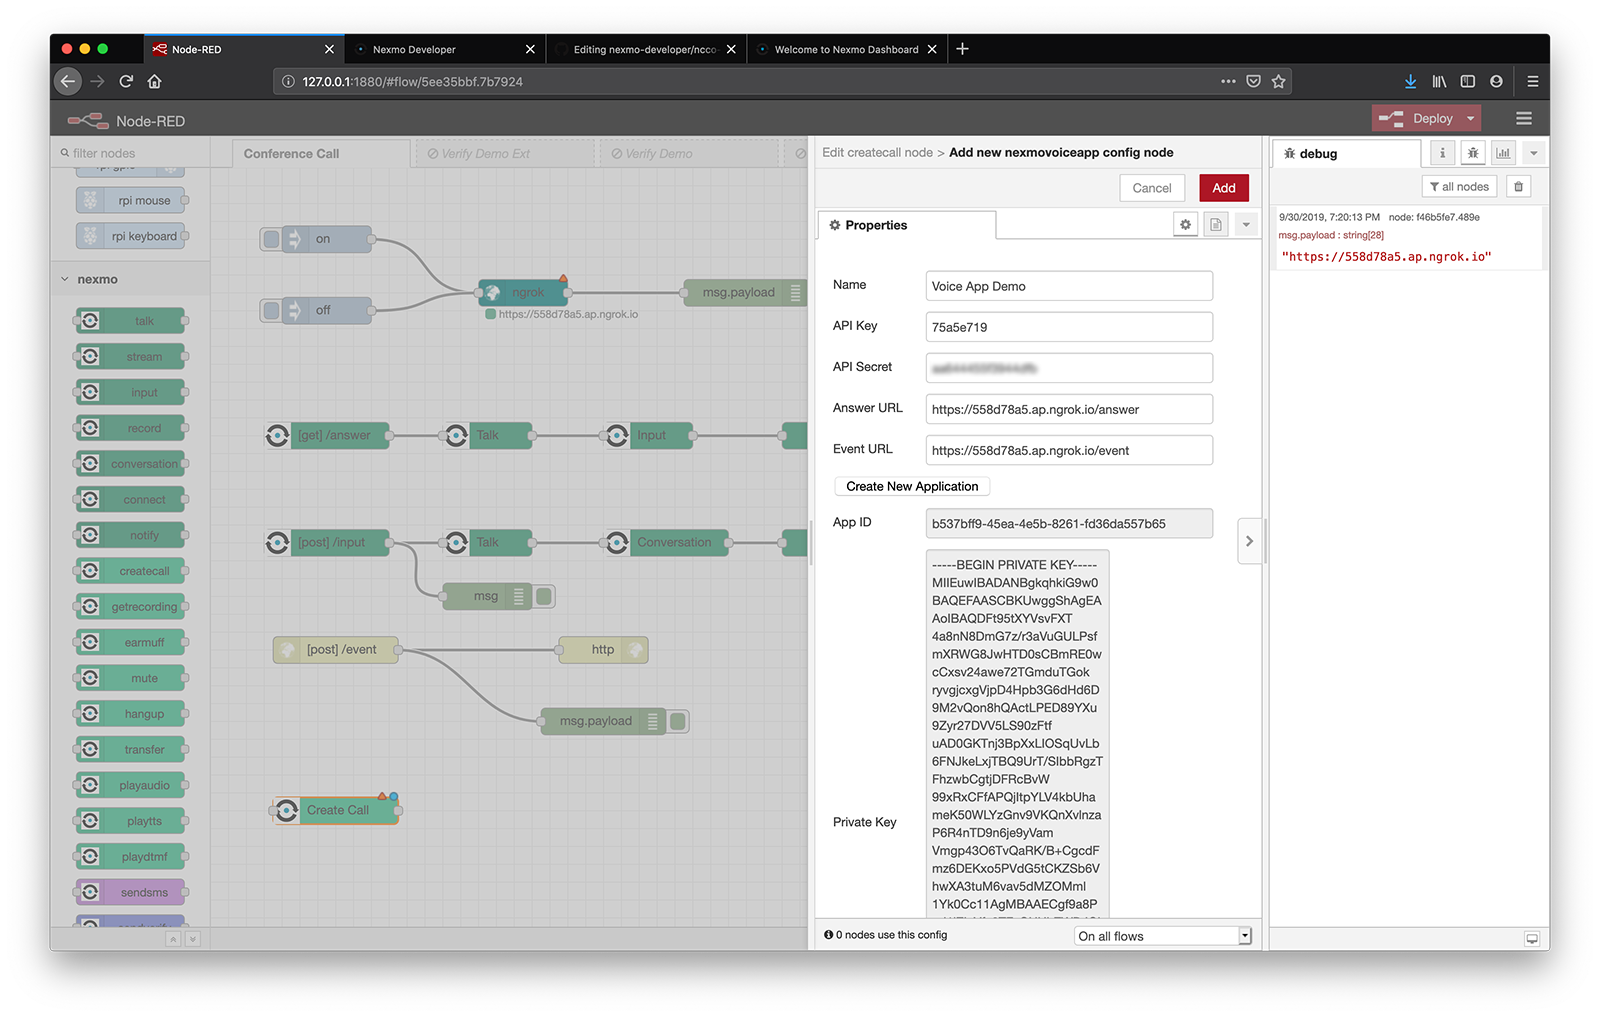Collapse all palette categories with up arrow
1600x1017 pixels.
(x=173, y=939)
